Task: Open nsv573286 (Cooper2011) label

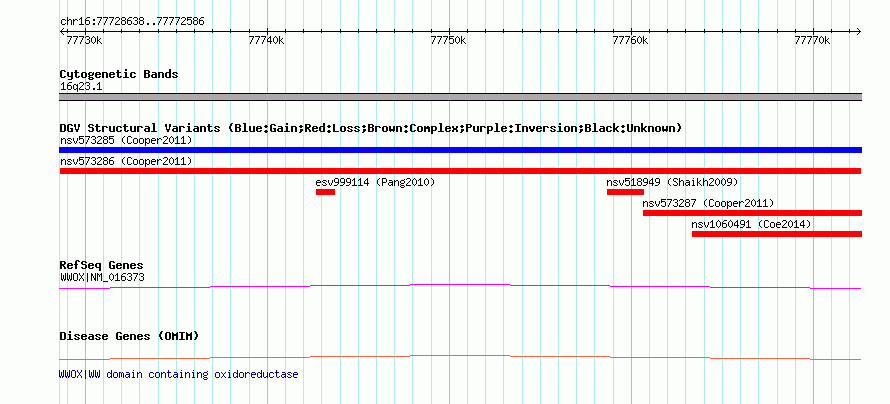Action: (x=126, y=161)
